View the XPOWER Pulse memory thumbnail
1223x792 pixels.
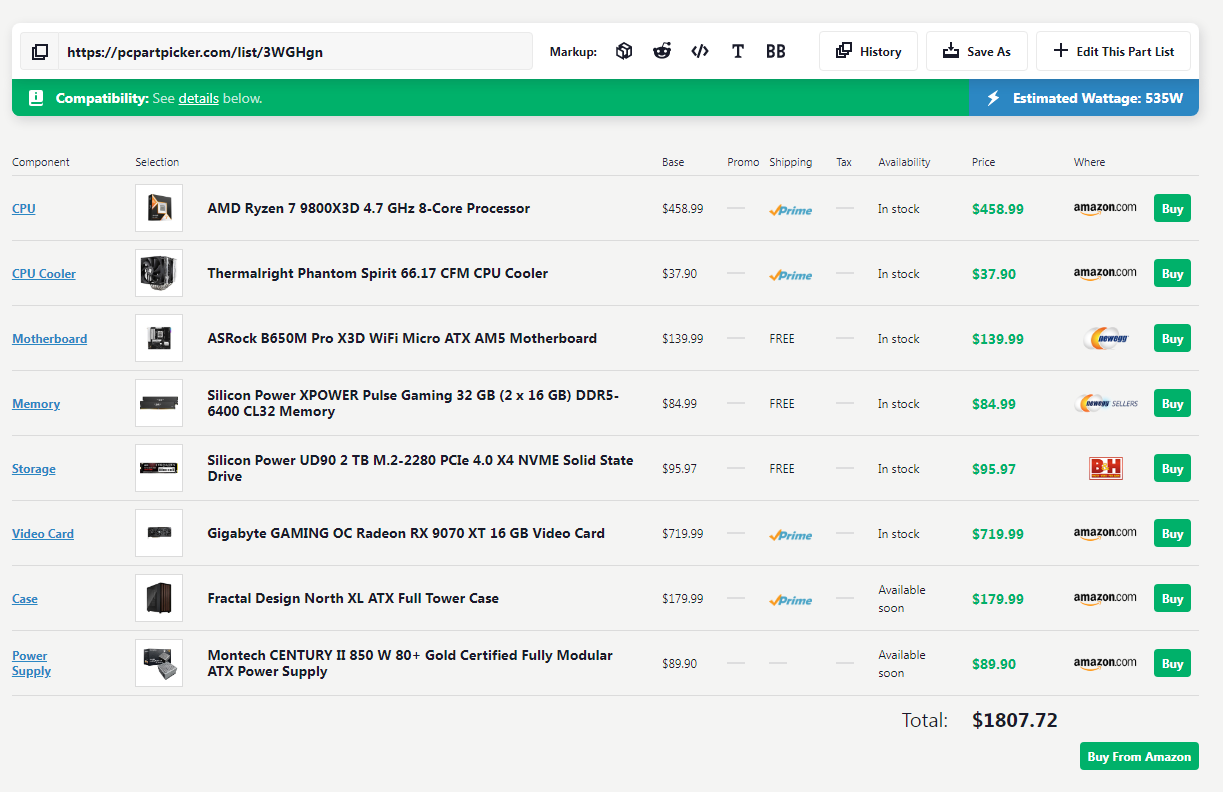pos(159,403)
